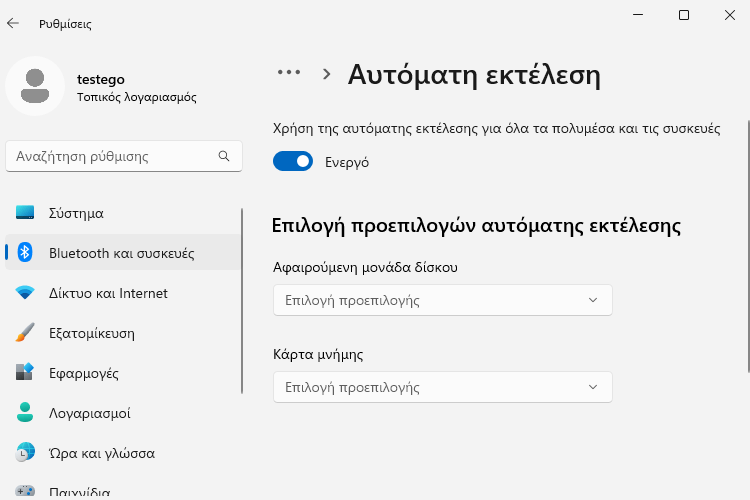This screenshot has width=750, height=500.
Task: Expand the breadcrumb ellipsis menu
Action: [x=289, y=73]
